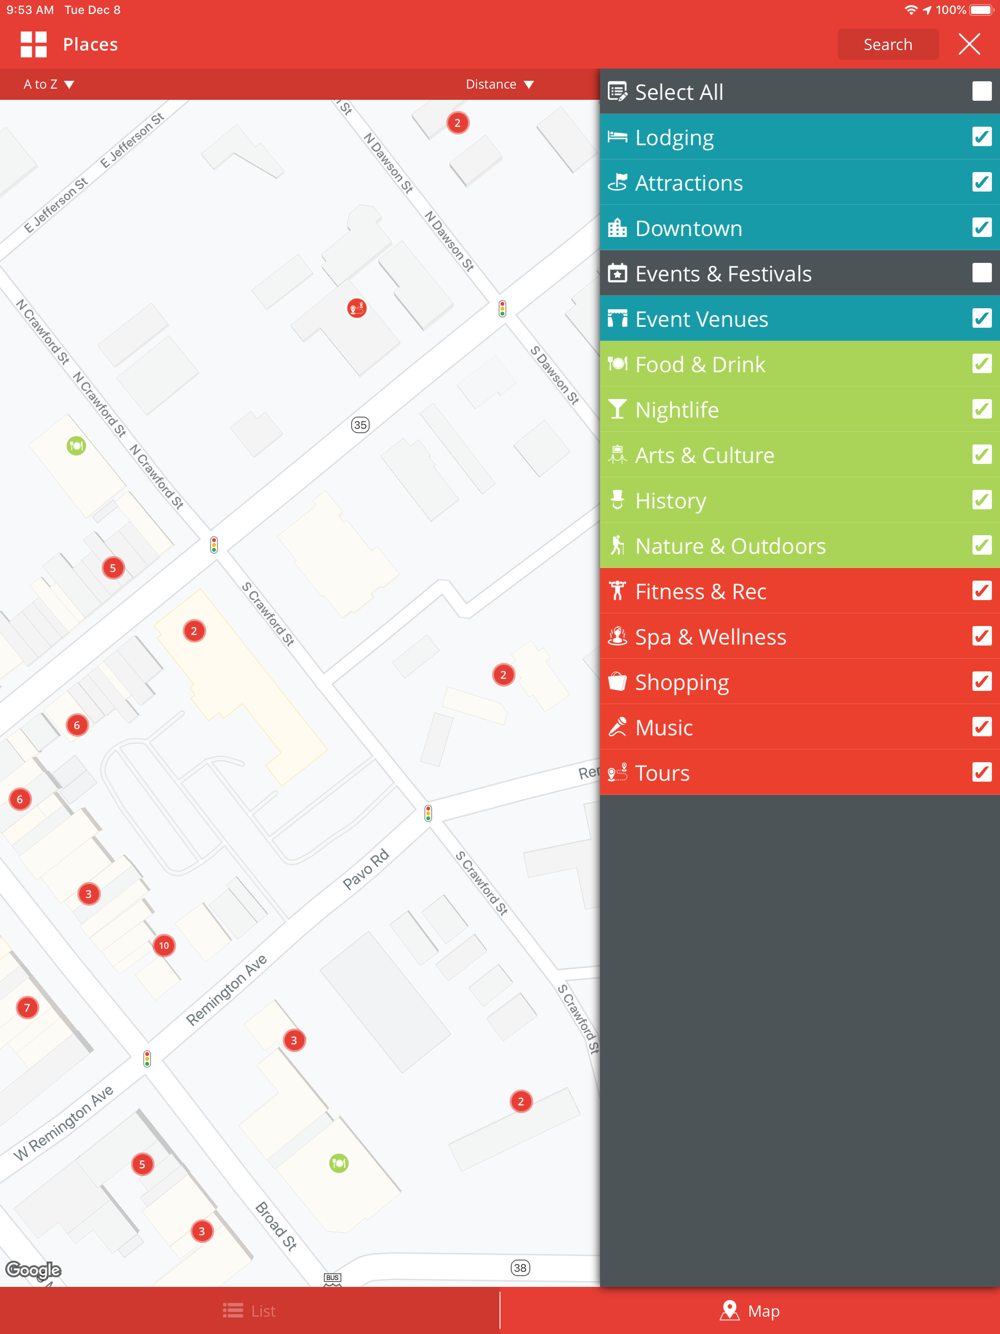The height and width of the screenshot is (1334, 1000).
Task: Close the filter panel with the X
Action: click(969, 44)
